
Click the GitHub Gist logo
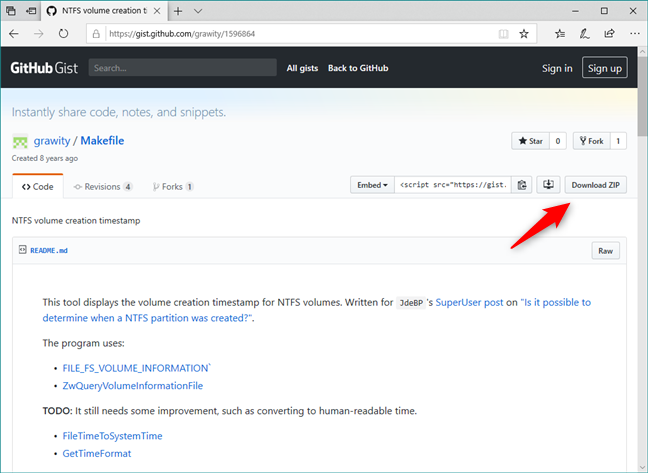pyautogui.click(x=44, y=68)
